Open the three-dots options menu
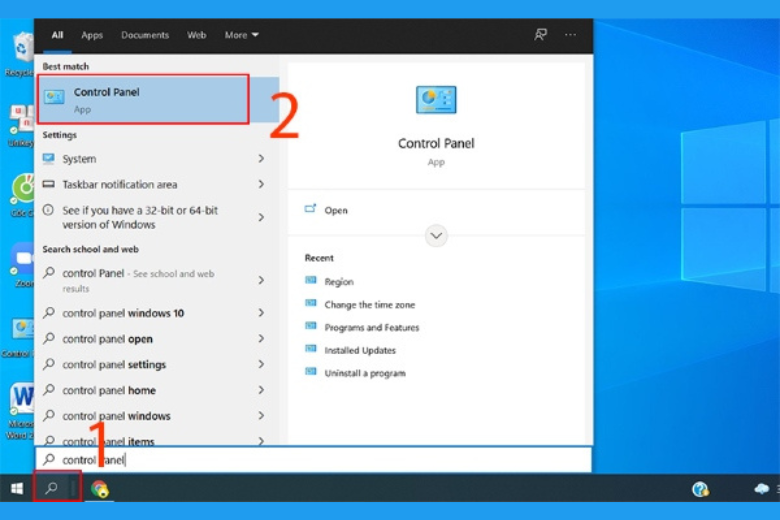The height and width of the screenshot is (520, 780). tap(570, 35)
